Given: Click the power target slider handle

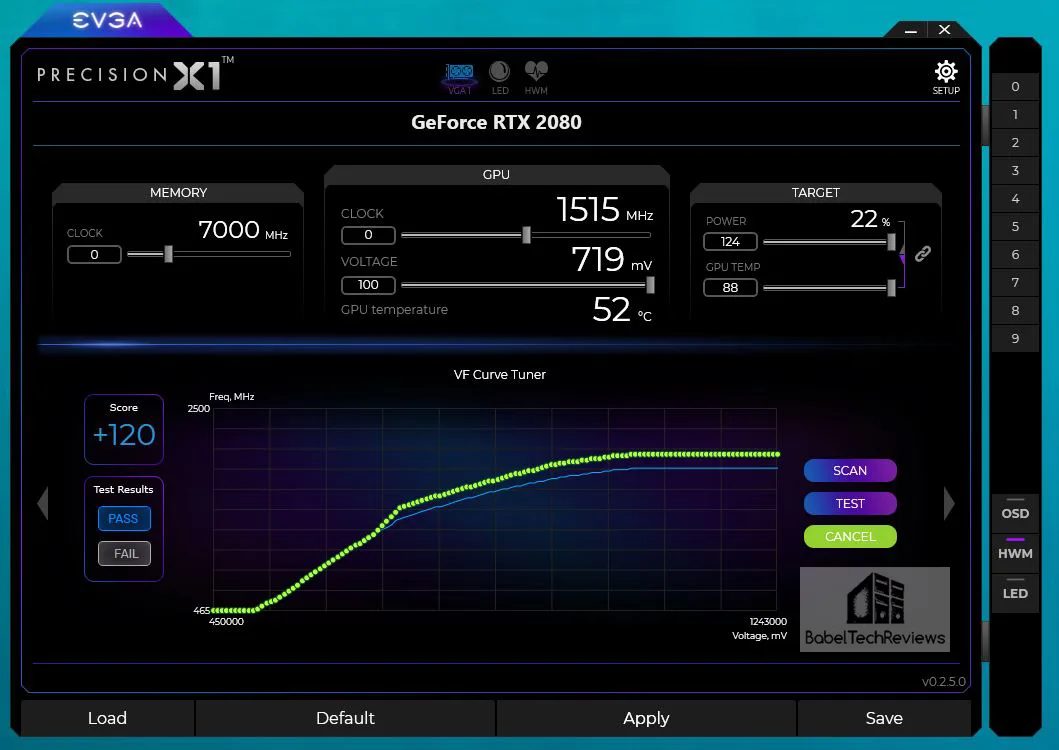Looking at the screenshot, I should coord(892,242).
